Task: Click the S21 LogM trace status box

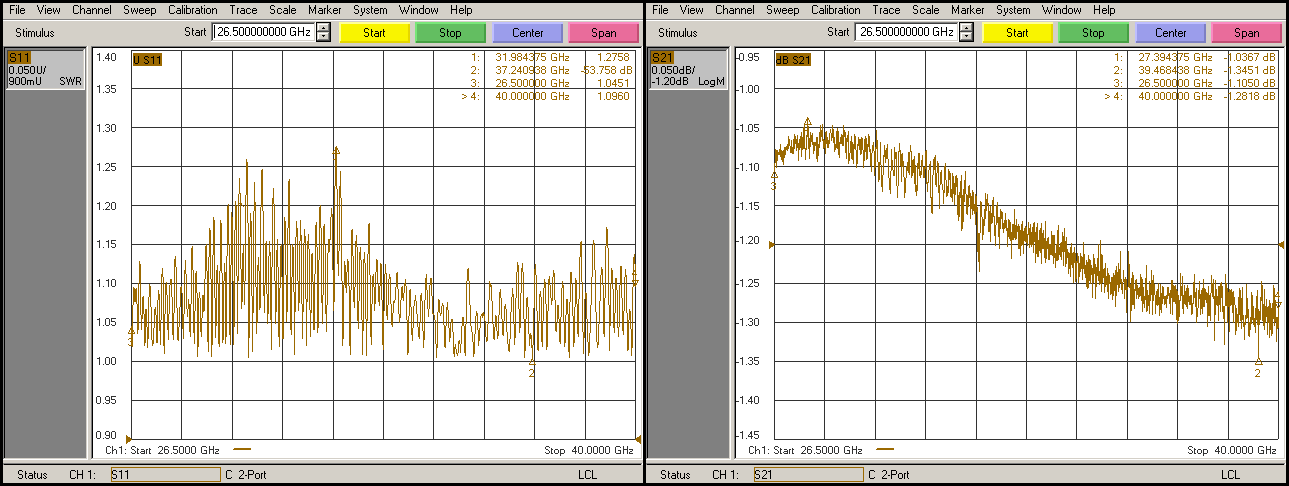Action: pyautogui.click(x=688, y=69)
